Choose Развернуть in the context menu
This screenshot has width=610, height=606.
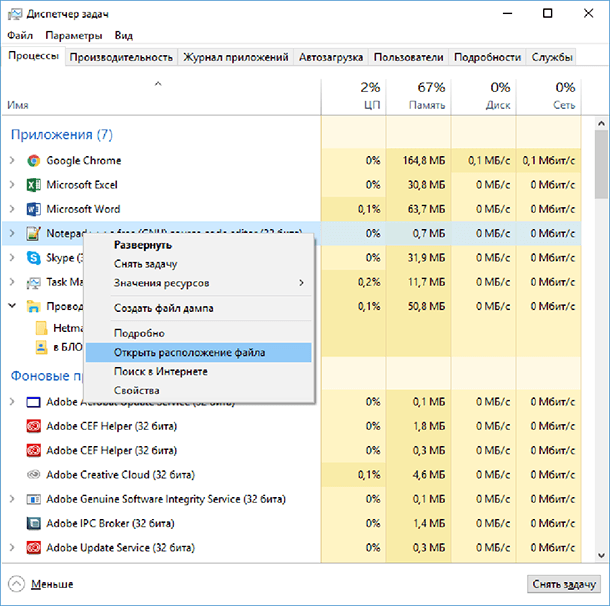coord(198,245)
